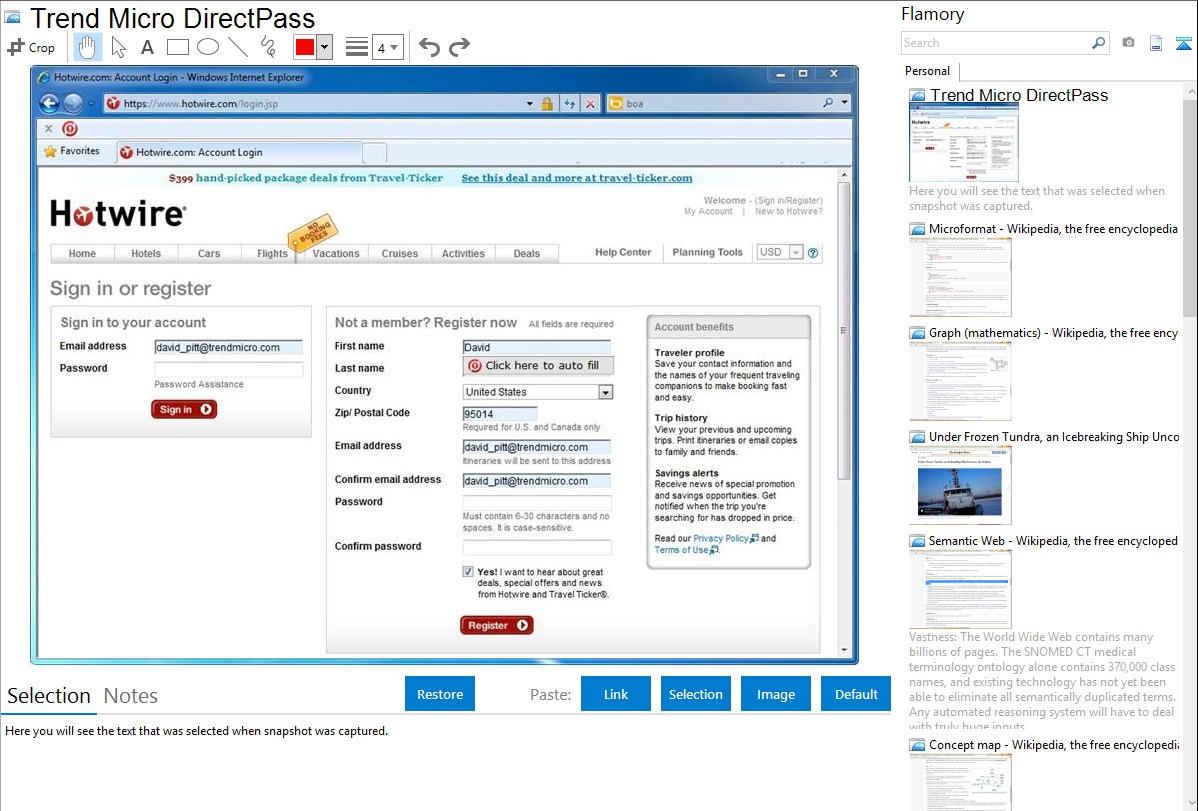
Task: Open the color picker dropdown arrow
Action: pos(325,47)
